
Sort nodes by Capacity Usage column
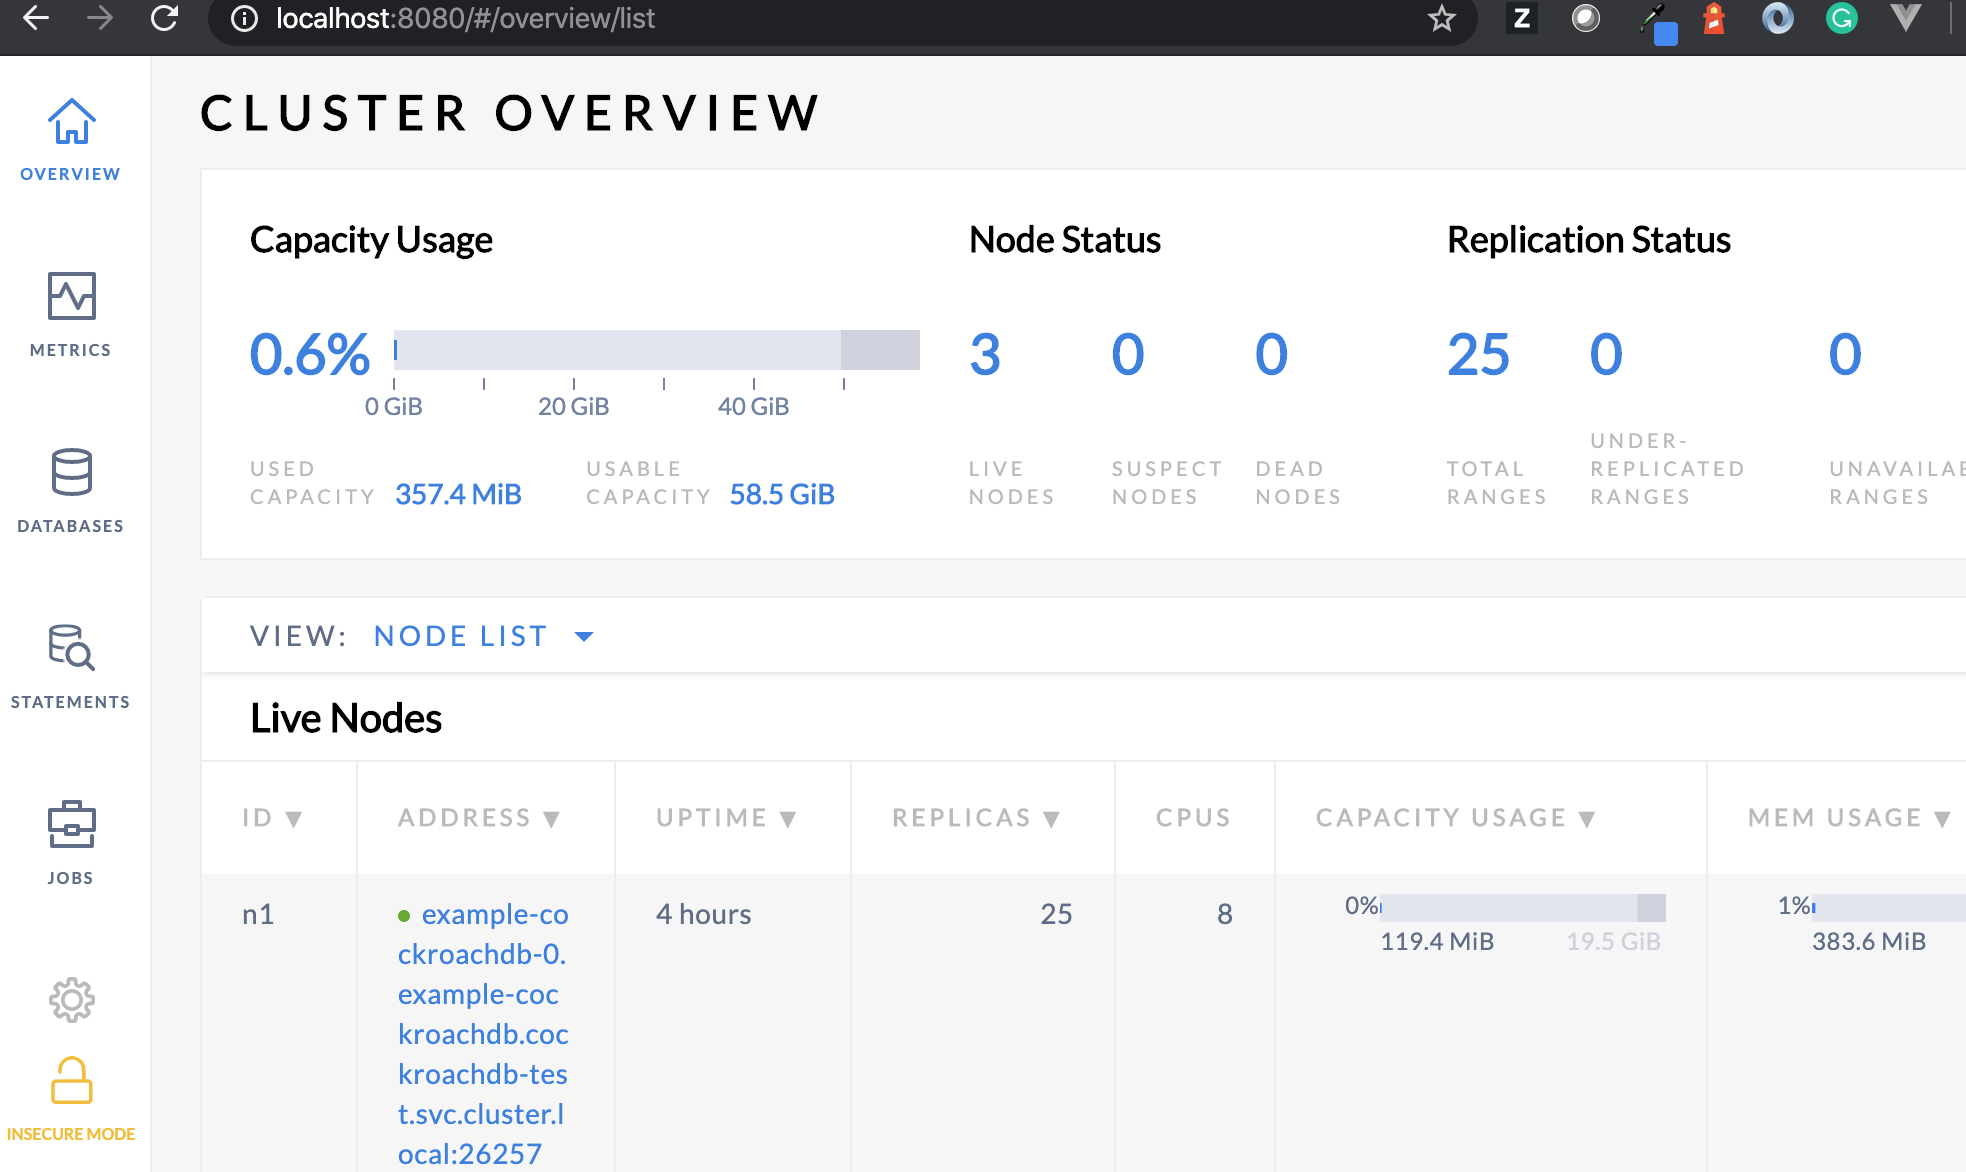click(1455, 818)
